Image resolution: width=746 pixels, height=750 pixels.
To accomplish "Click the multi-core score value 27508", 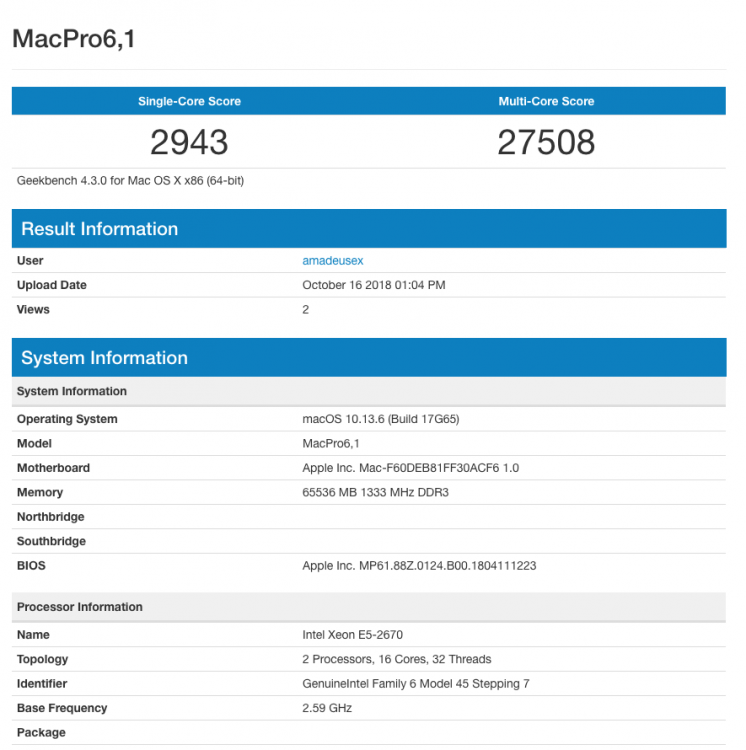I will tap(546, 142).
